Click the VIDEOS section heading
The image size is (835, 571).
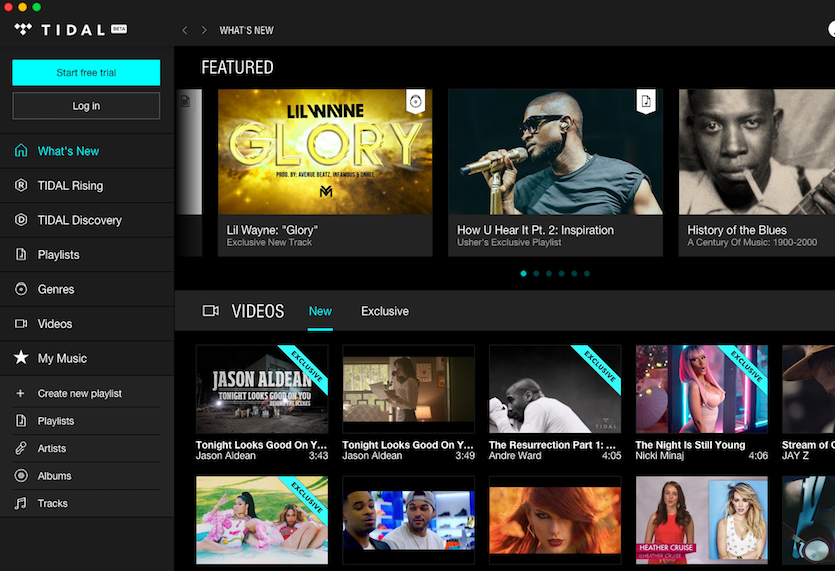(258, 311)
